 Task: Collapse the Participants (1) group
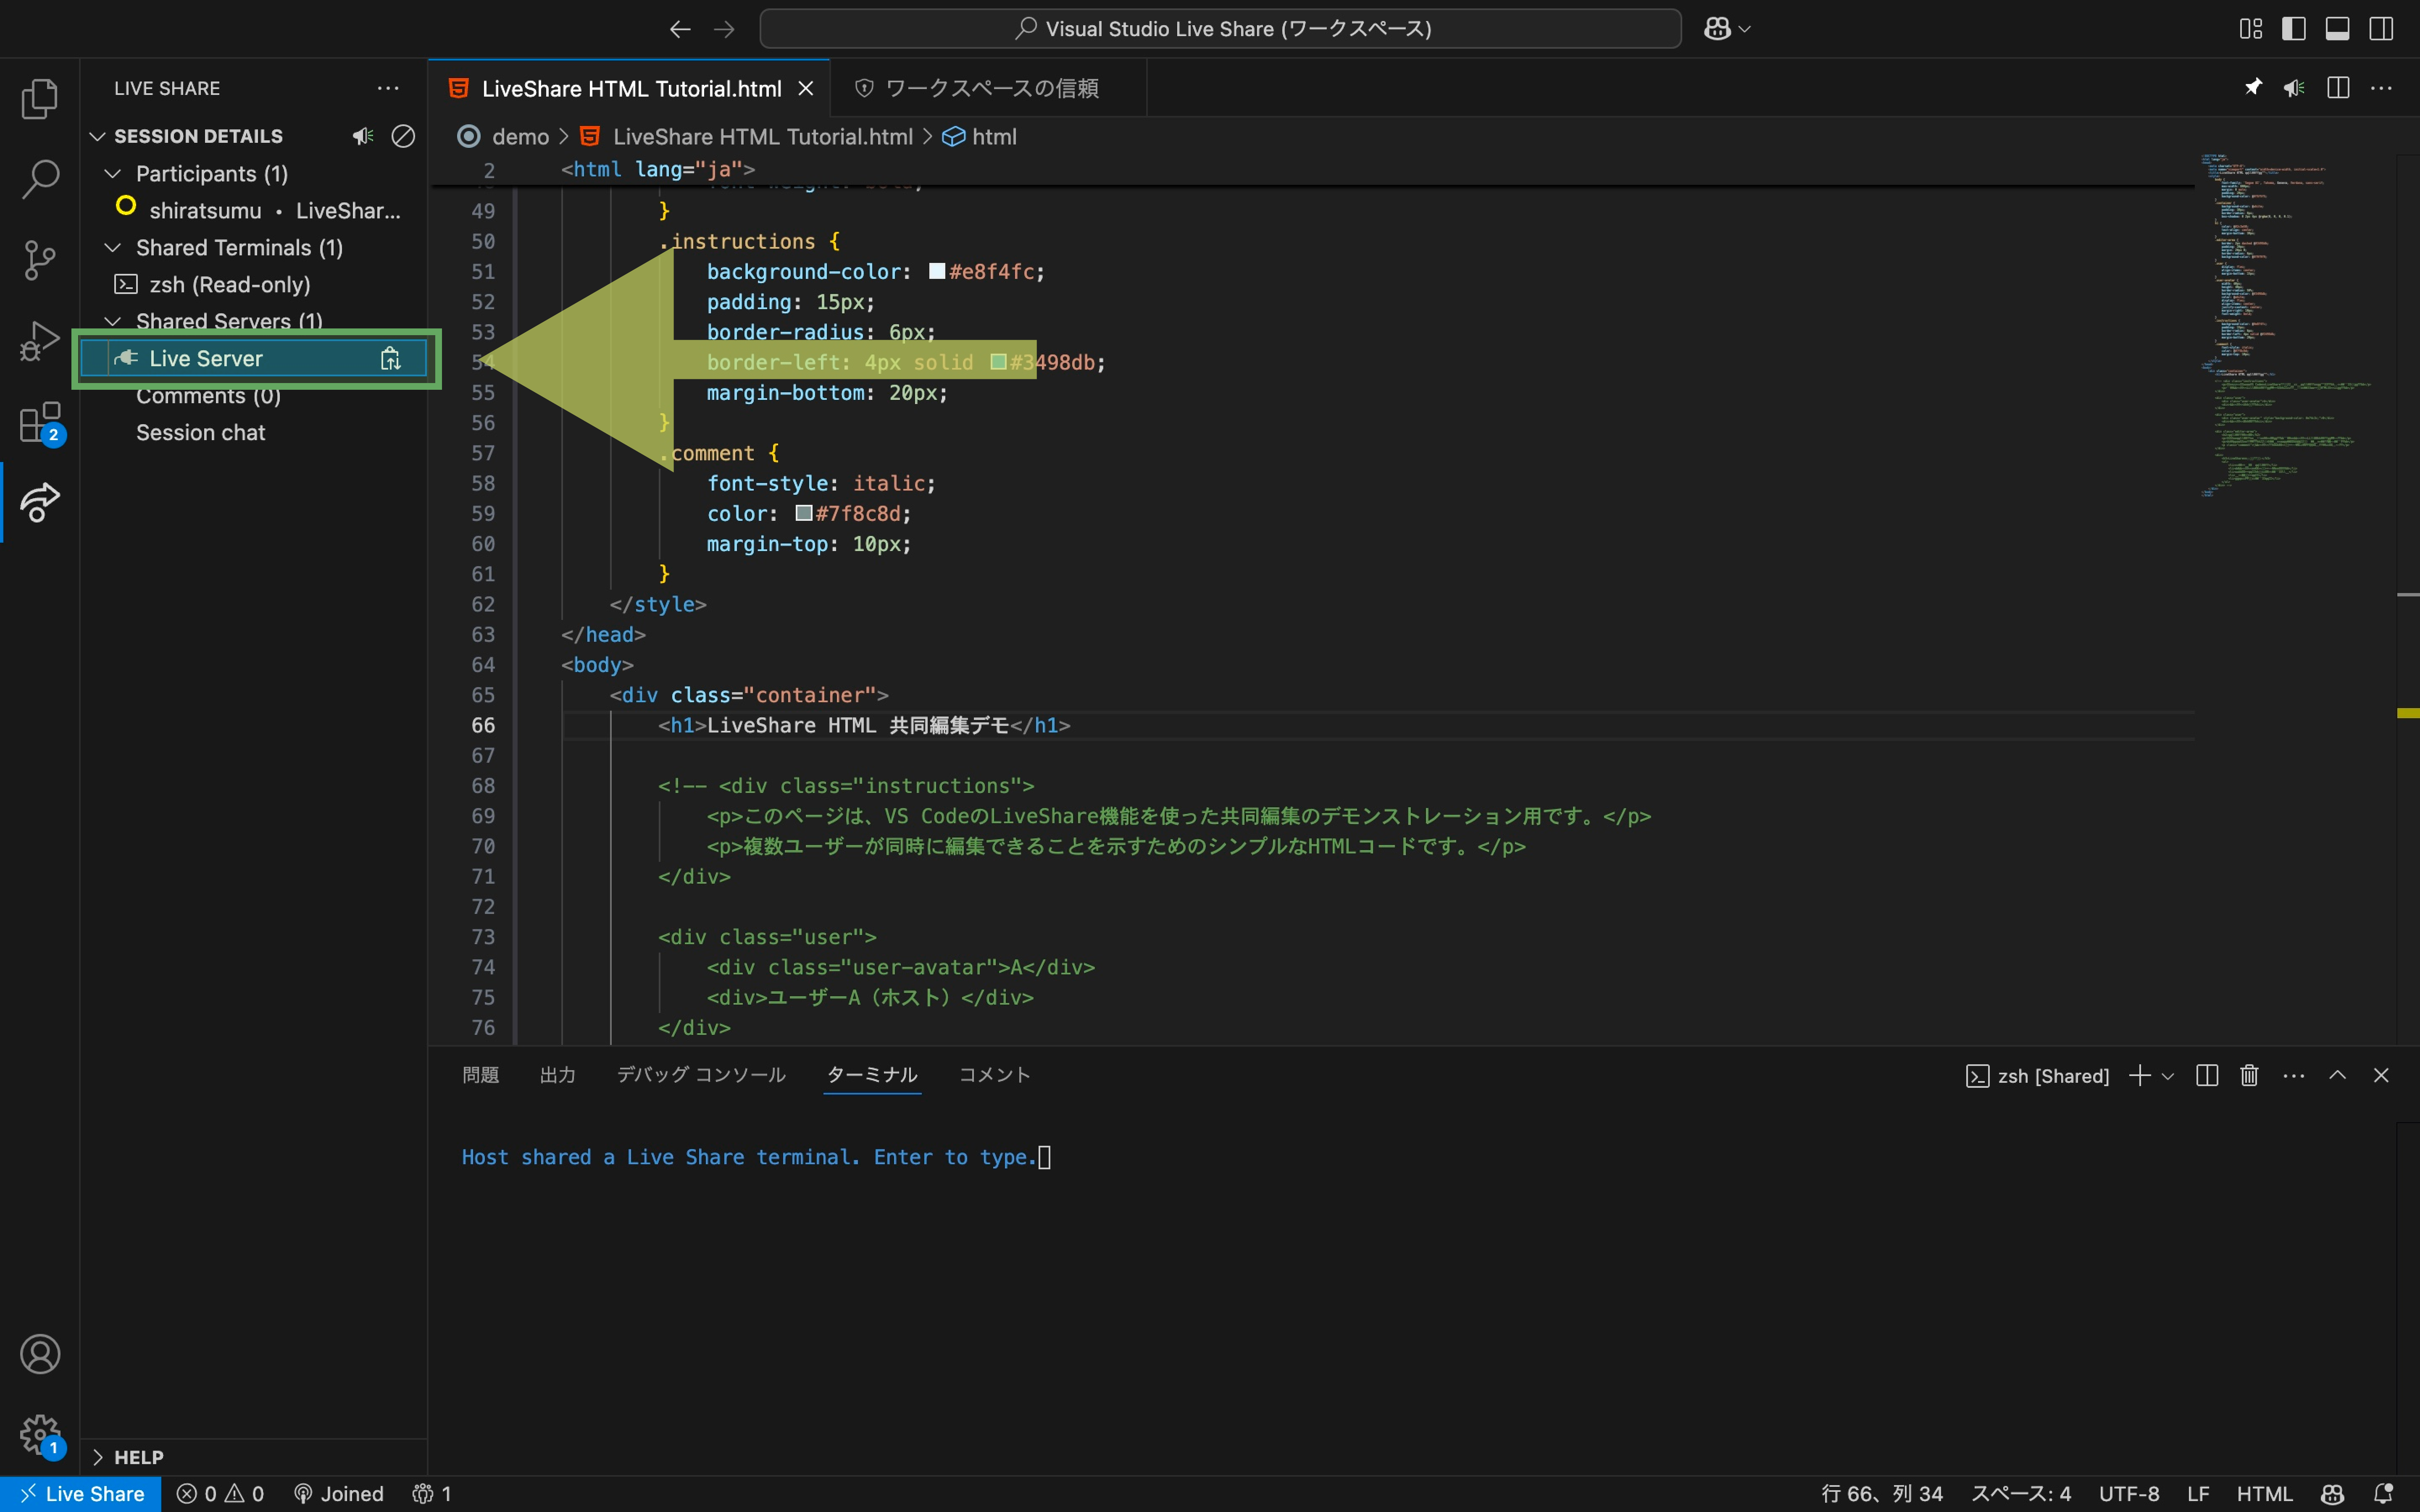(x=113, y=173)
